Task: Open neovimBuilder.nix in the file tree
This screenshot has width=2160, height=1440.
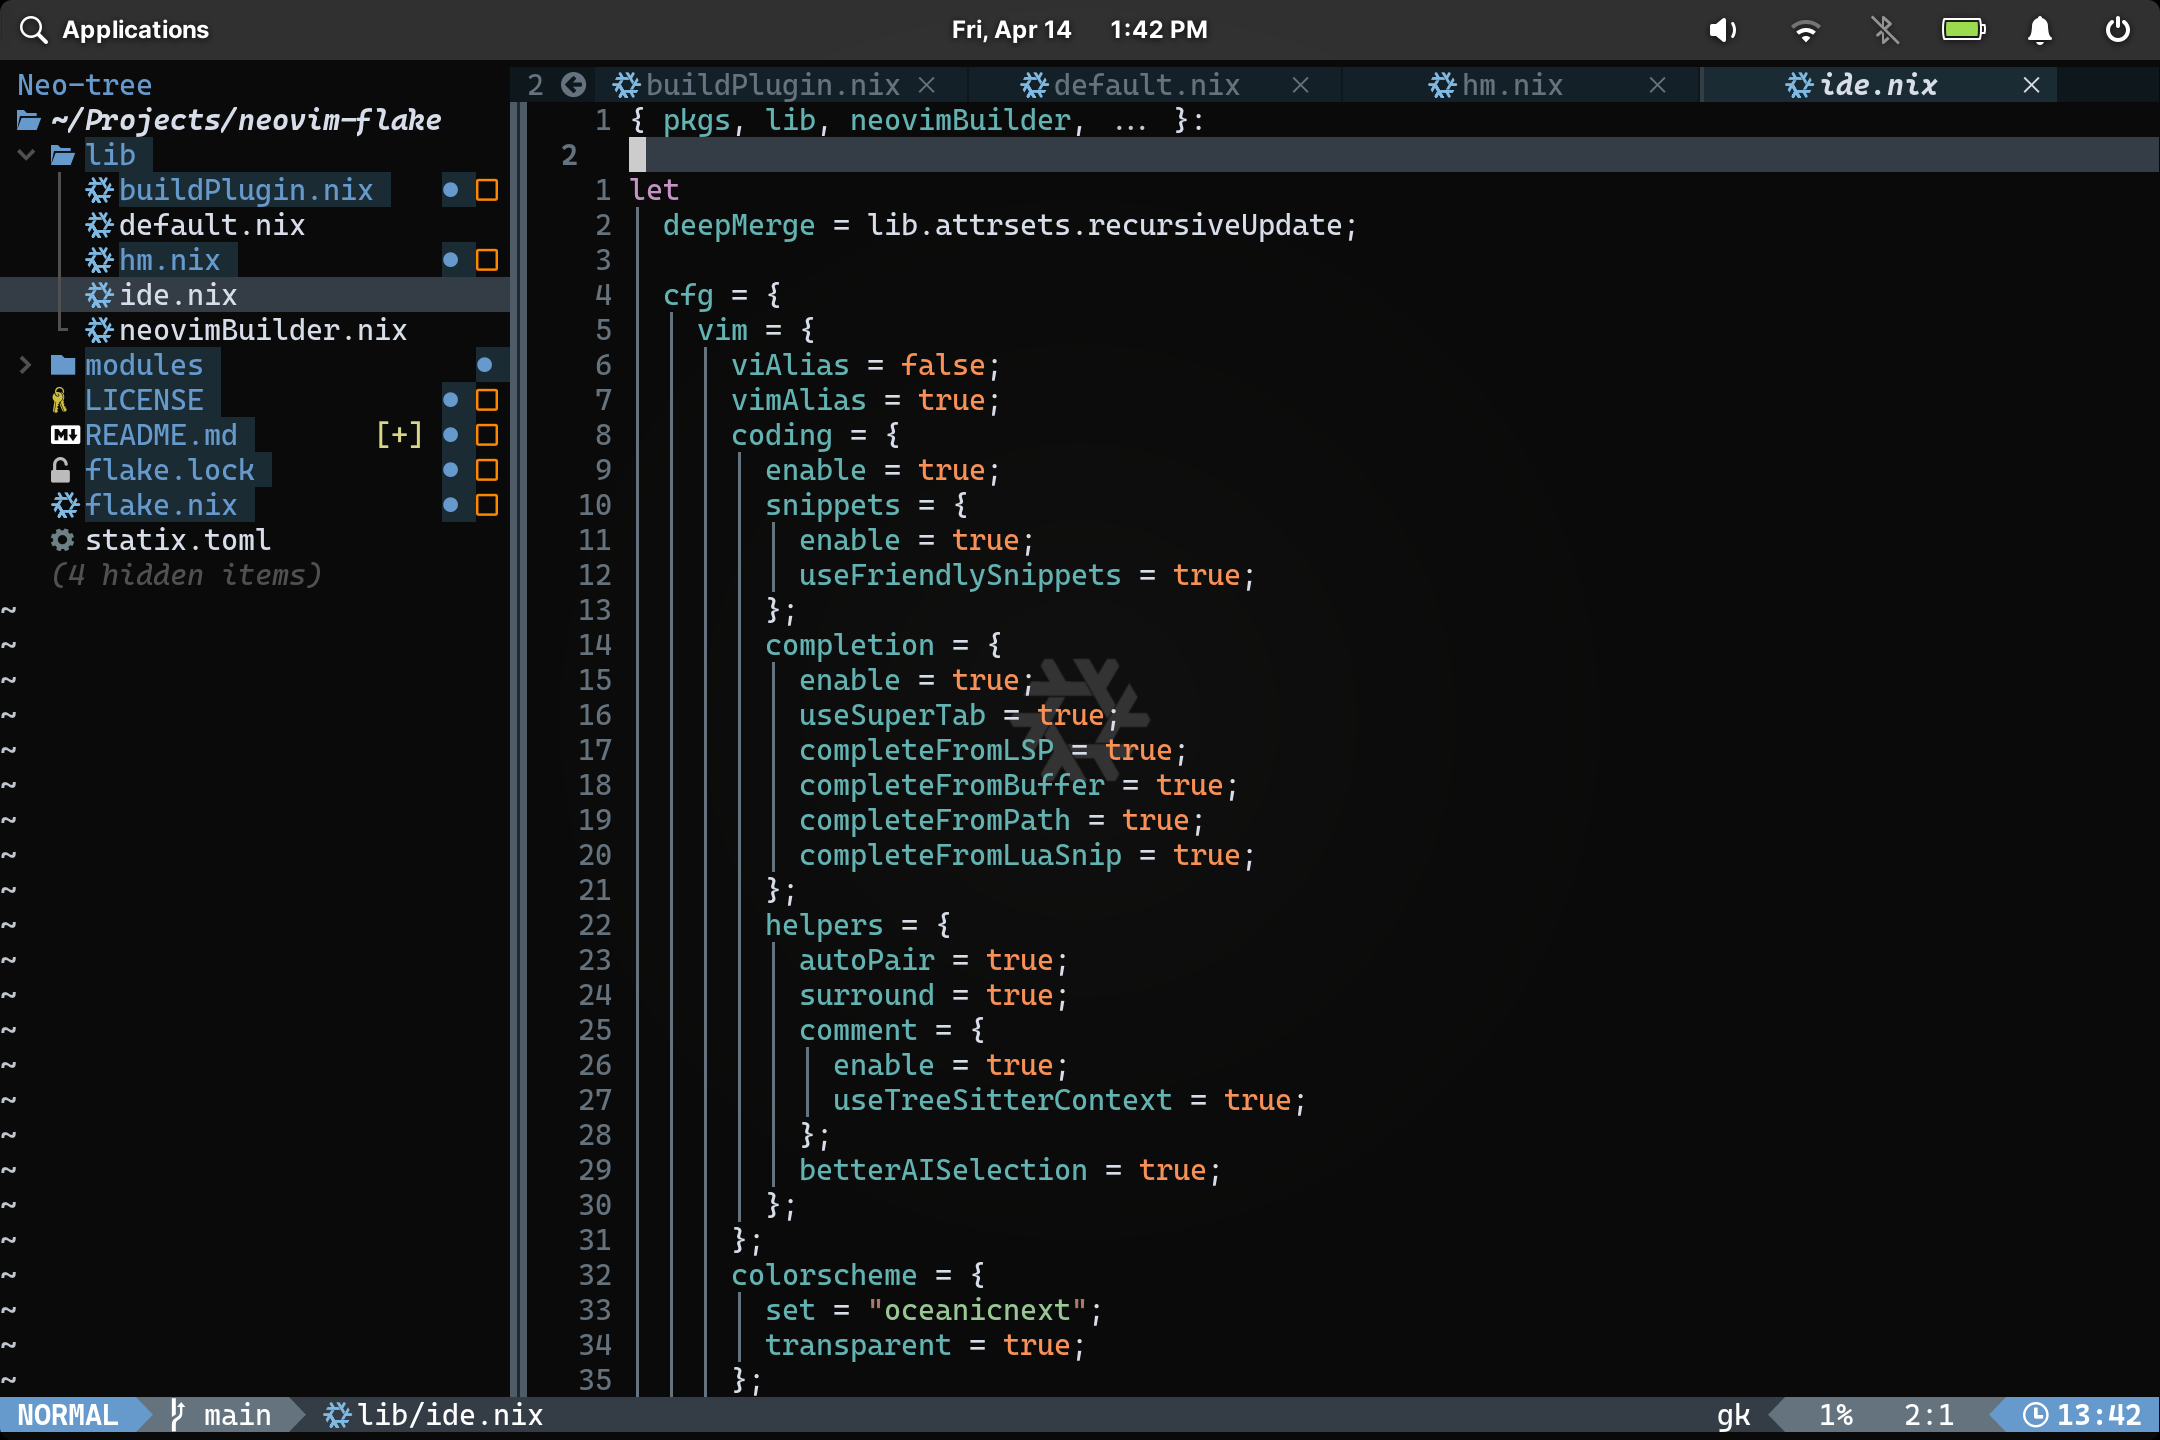Action: pos(262,330)
